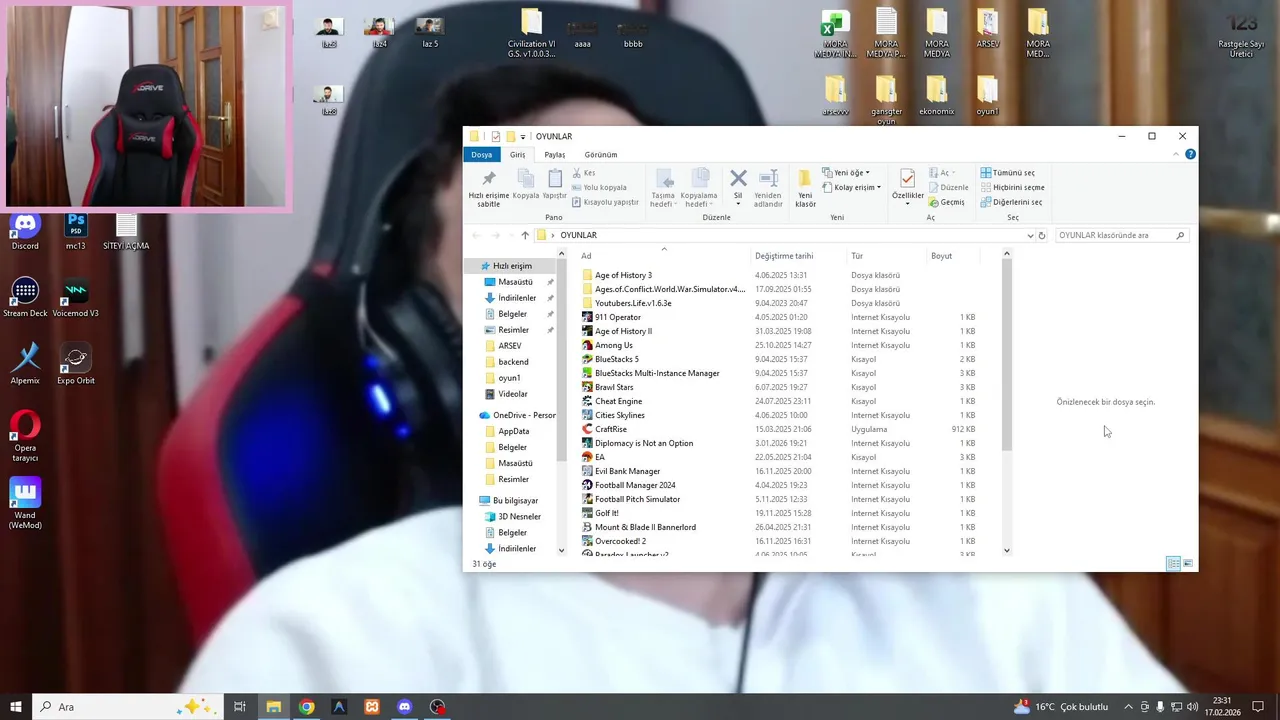Select the Brawl Stars shortcut

pos(614,387)
